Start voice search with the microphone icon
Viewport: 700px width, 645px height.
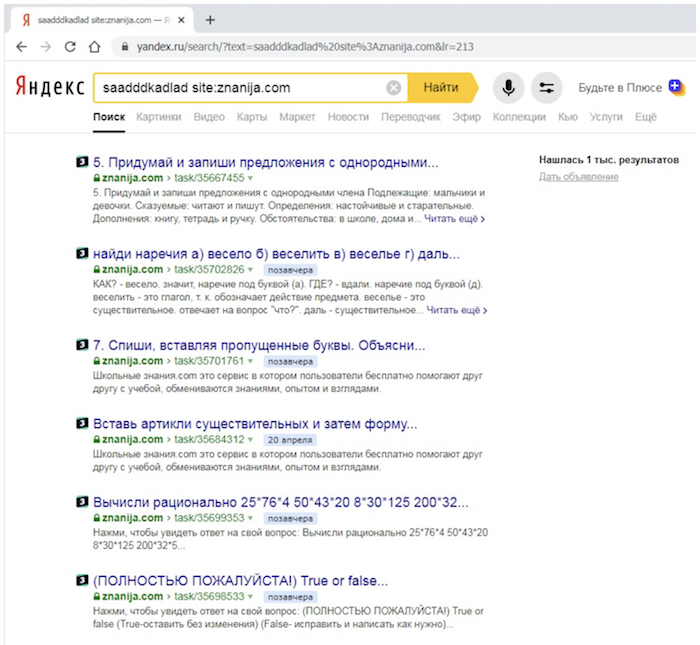[508, 88]
